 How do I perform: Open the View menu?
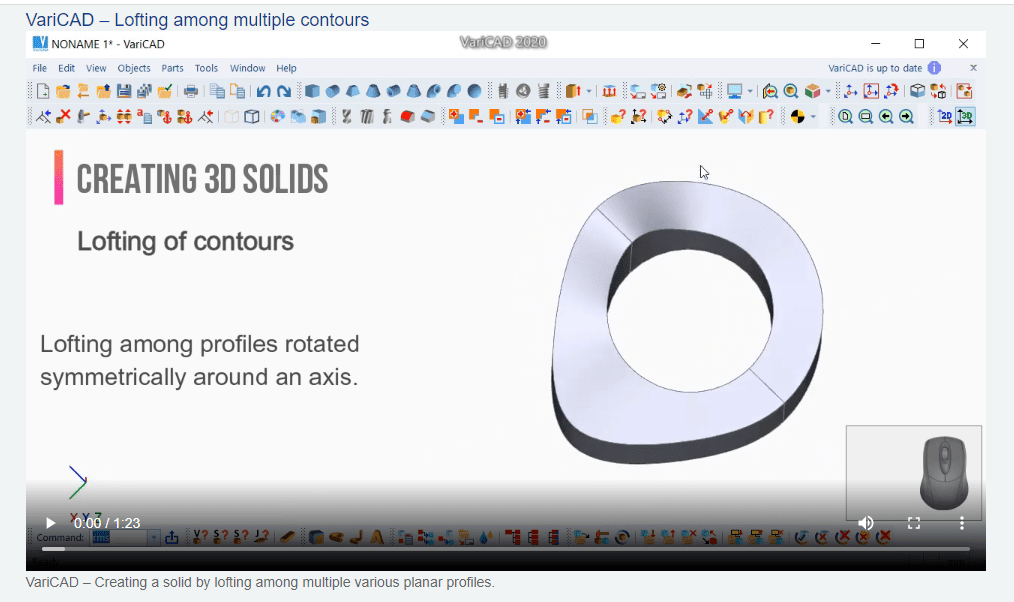[x=96, y=68]
